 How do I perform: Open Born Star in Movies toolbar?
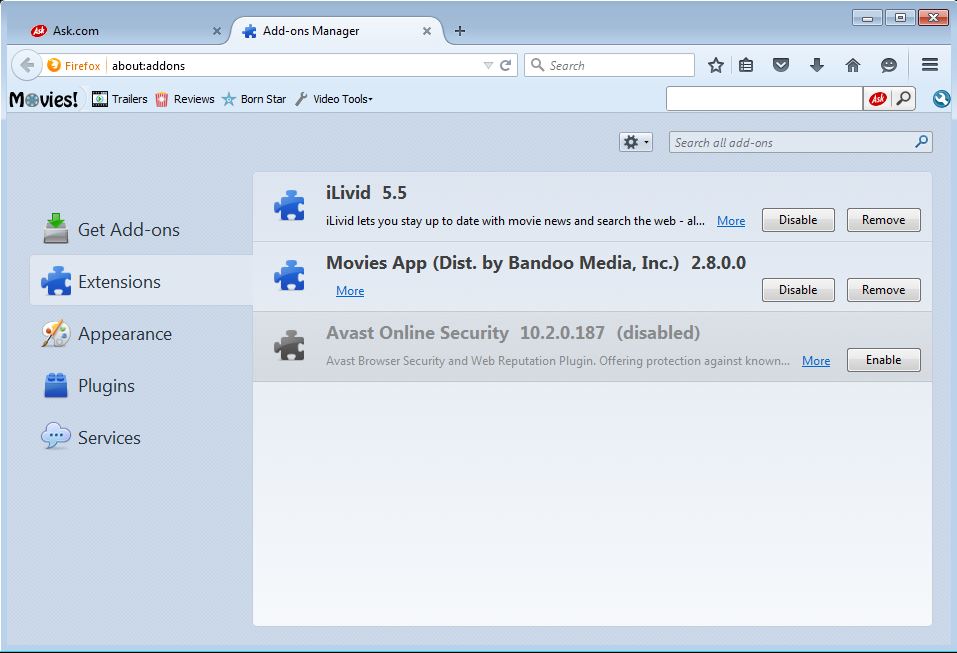point(254,99)
